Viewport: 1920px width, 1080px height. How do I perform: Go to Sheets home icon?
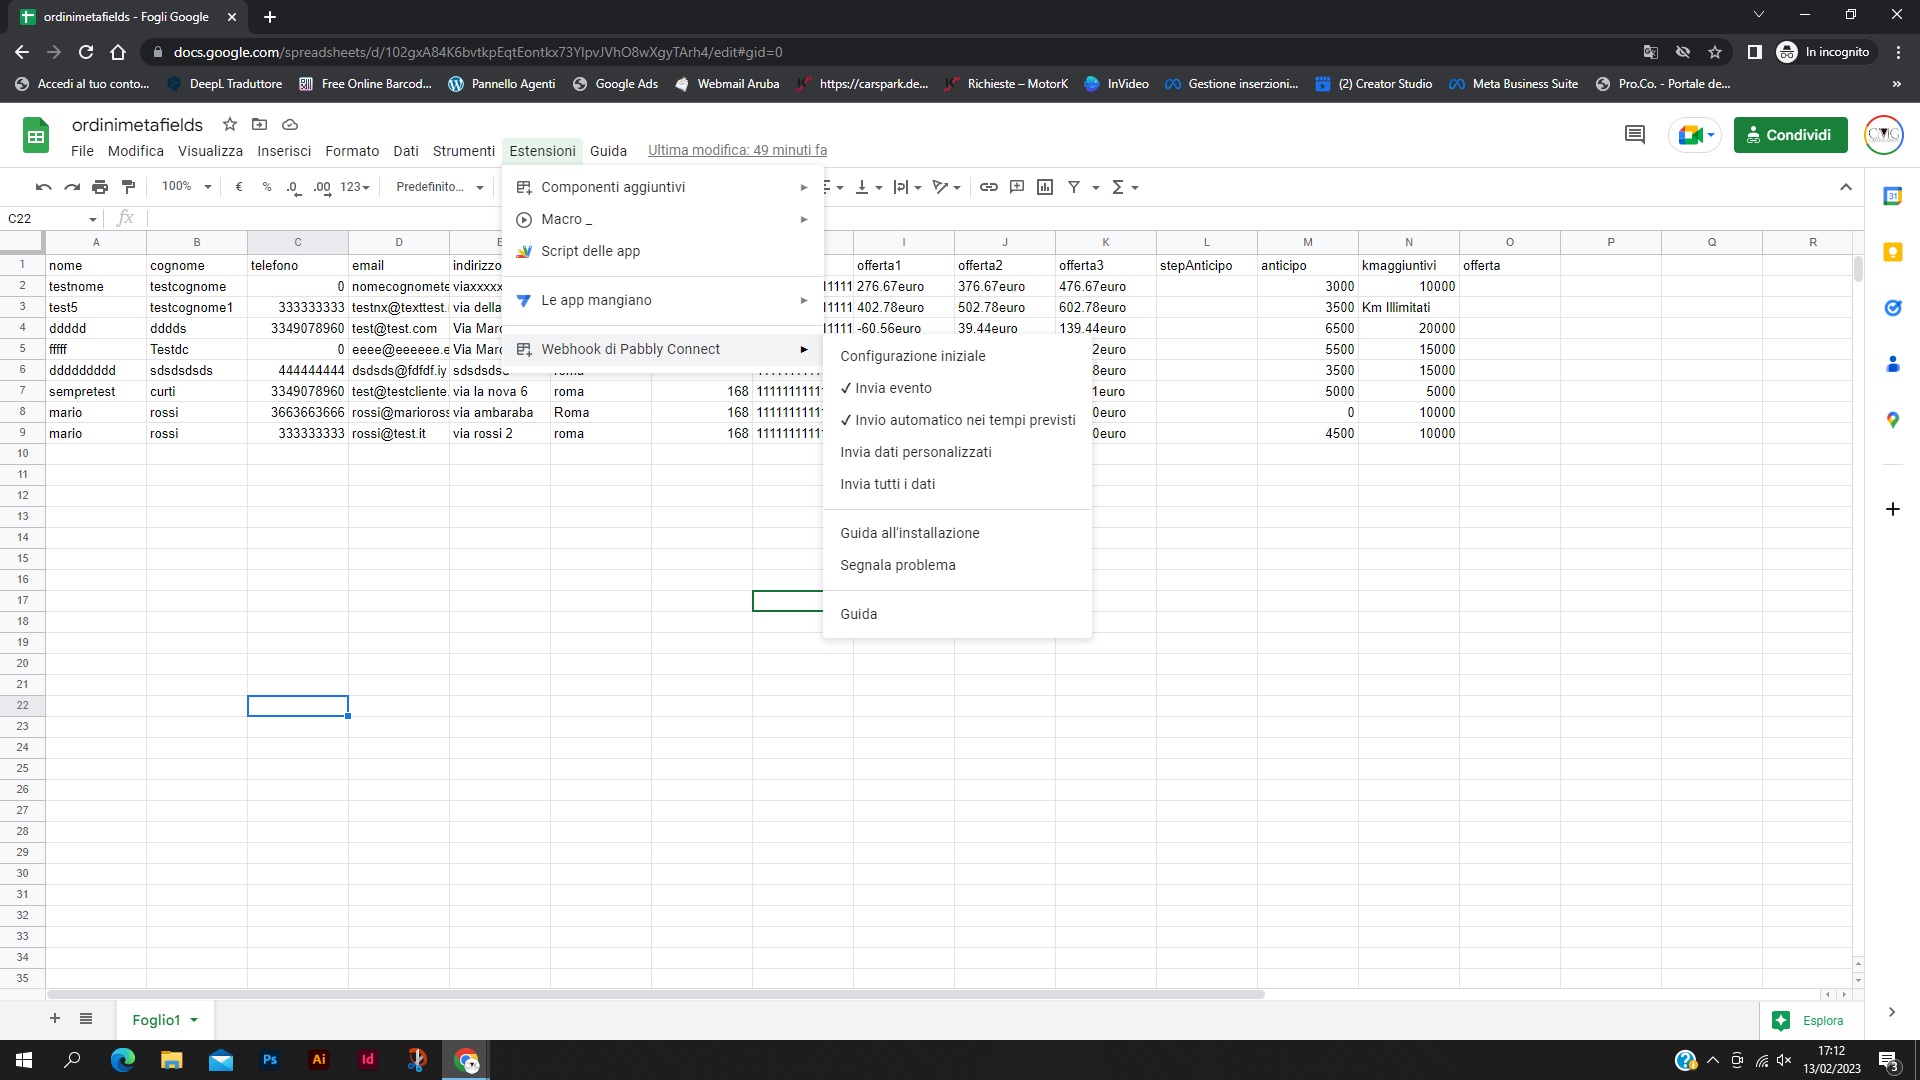tap(36, 135)
